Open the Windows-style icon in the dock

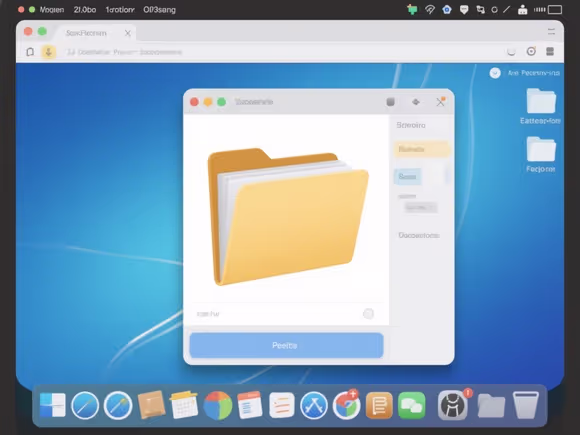(x=53, y=405)
